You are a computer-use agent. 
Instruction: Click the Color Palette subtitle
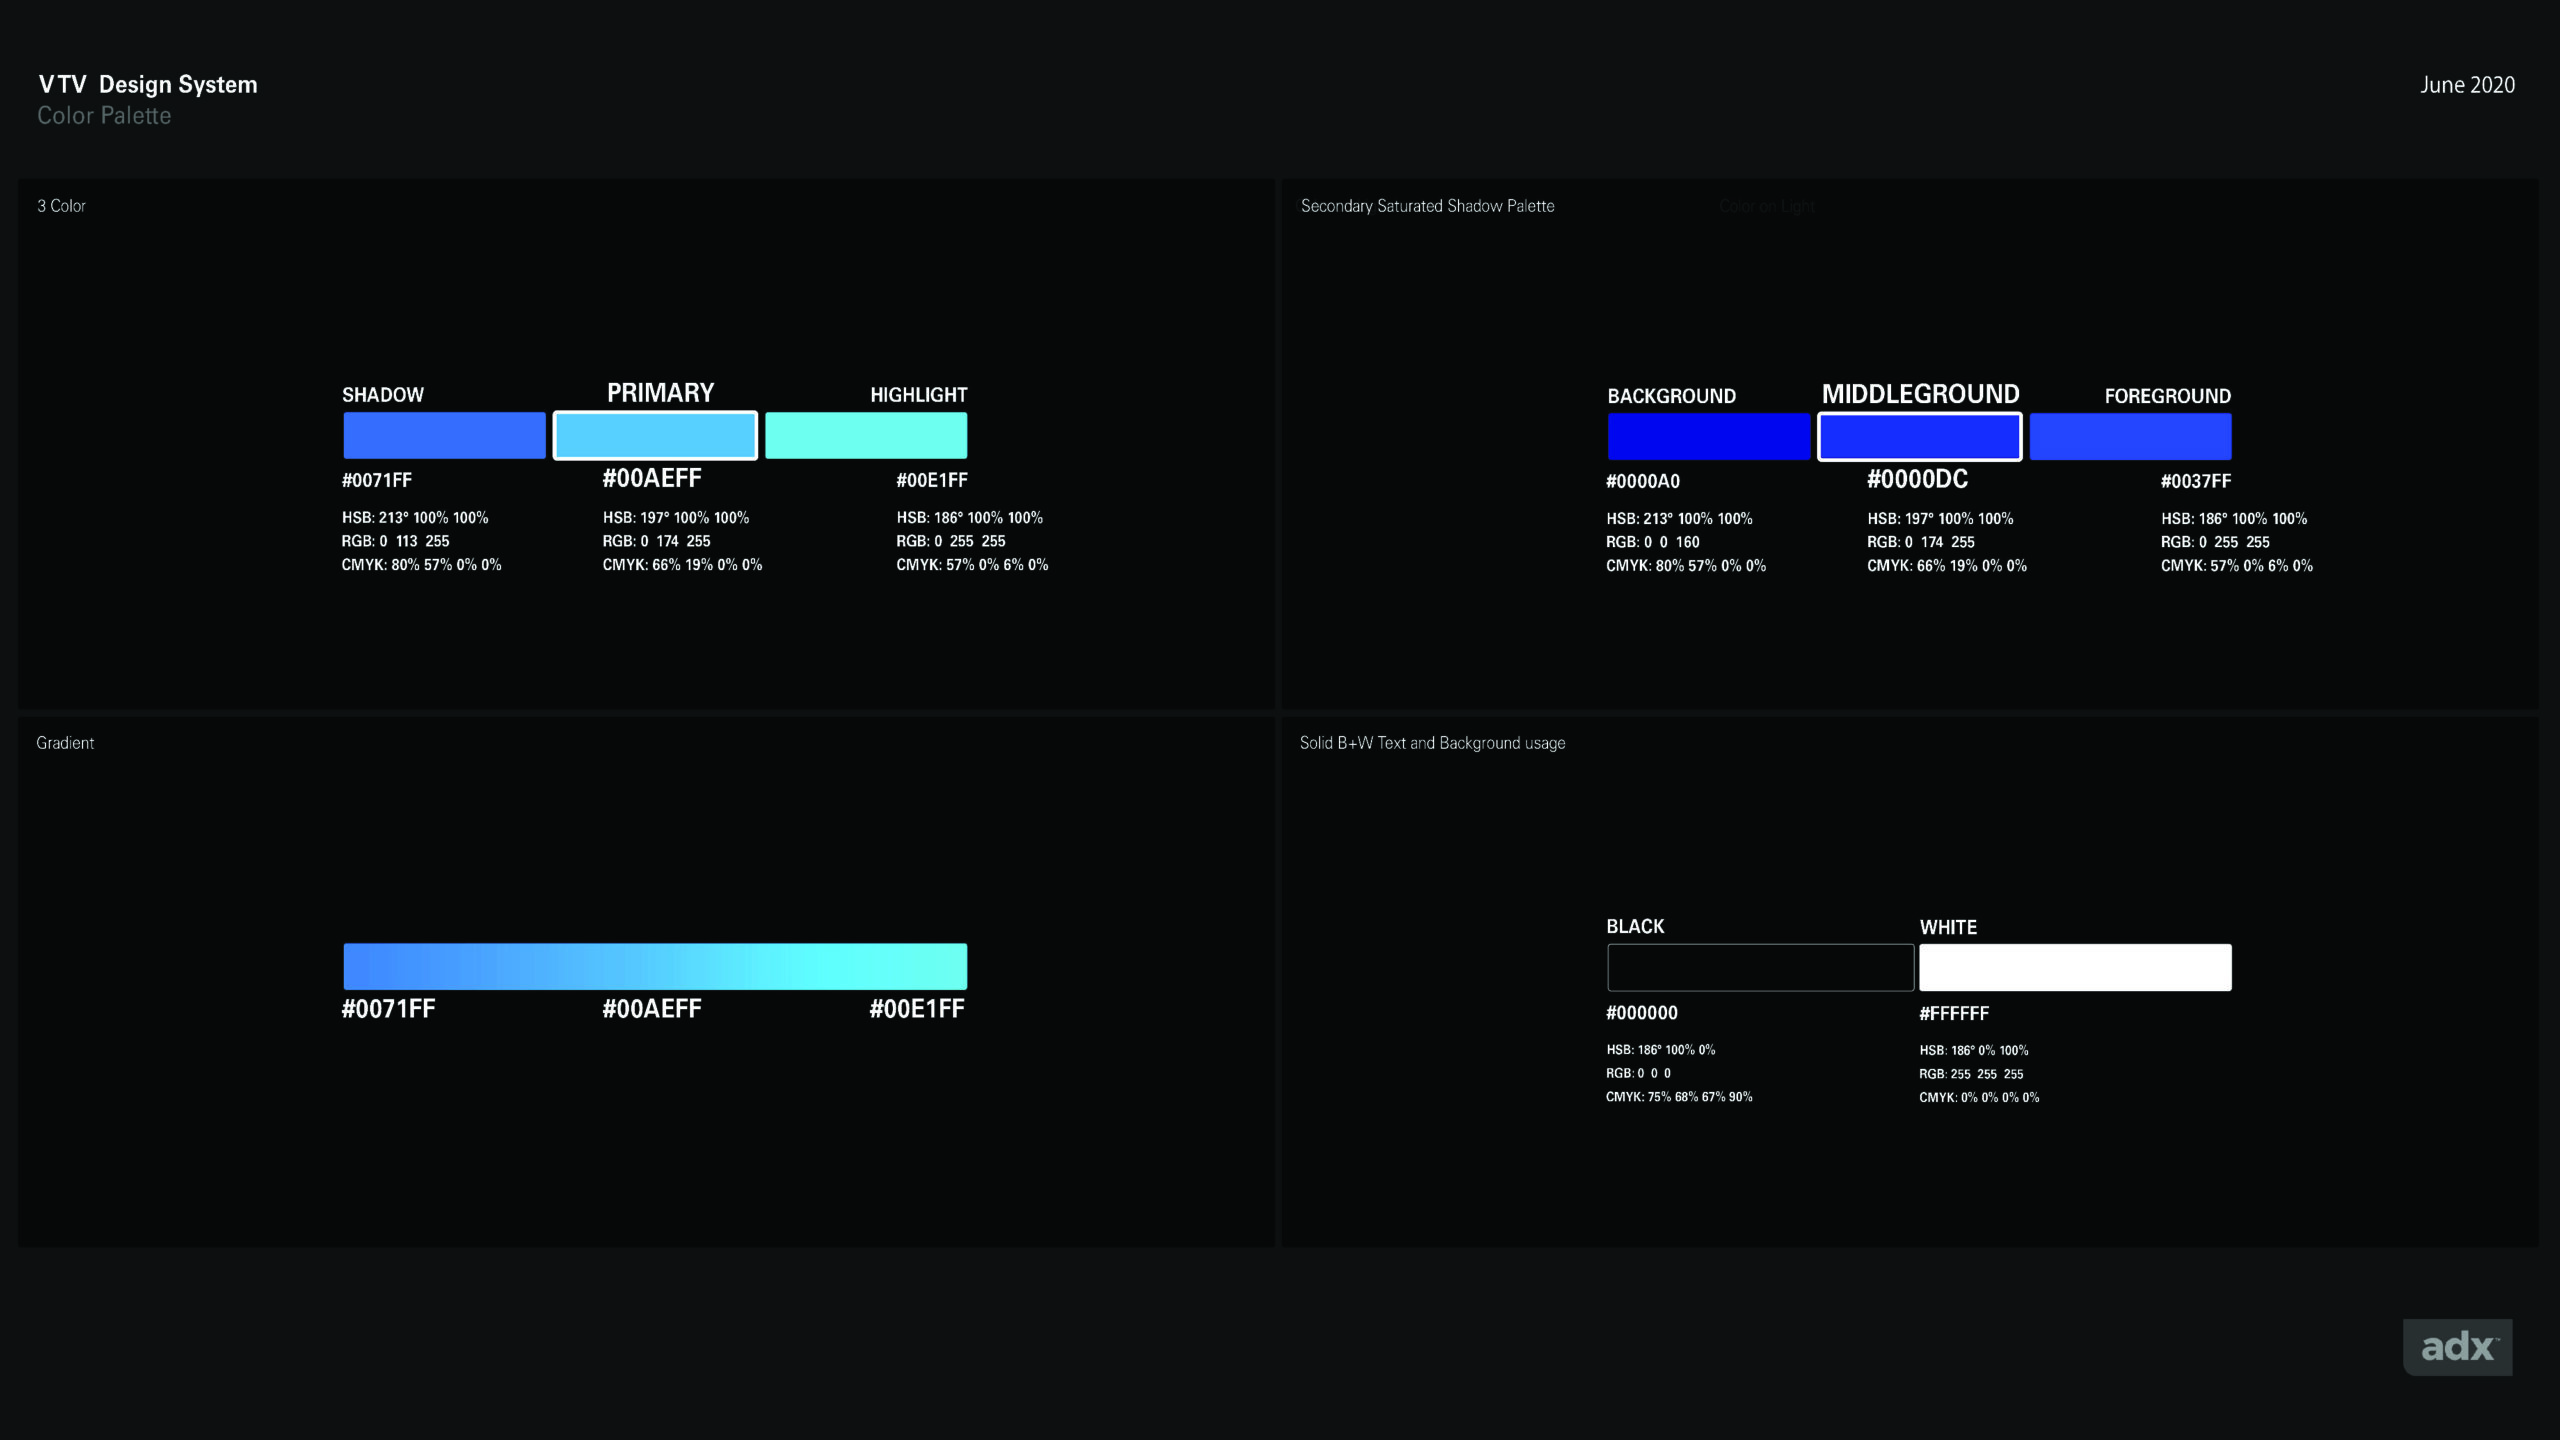104,116
